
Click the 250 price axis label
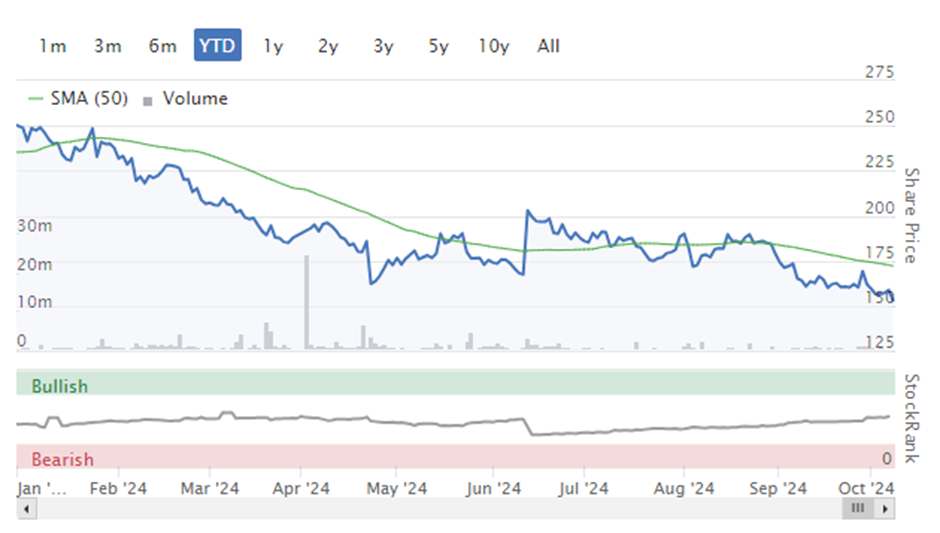click(x=879, y=117)
